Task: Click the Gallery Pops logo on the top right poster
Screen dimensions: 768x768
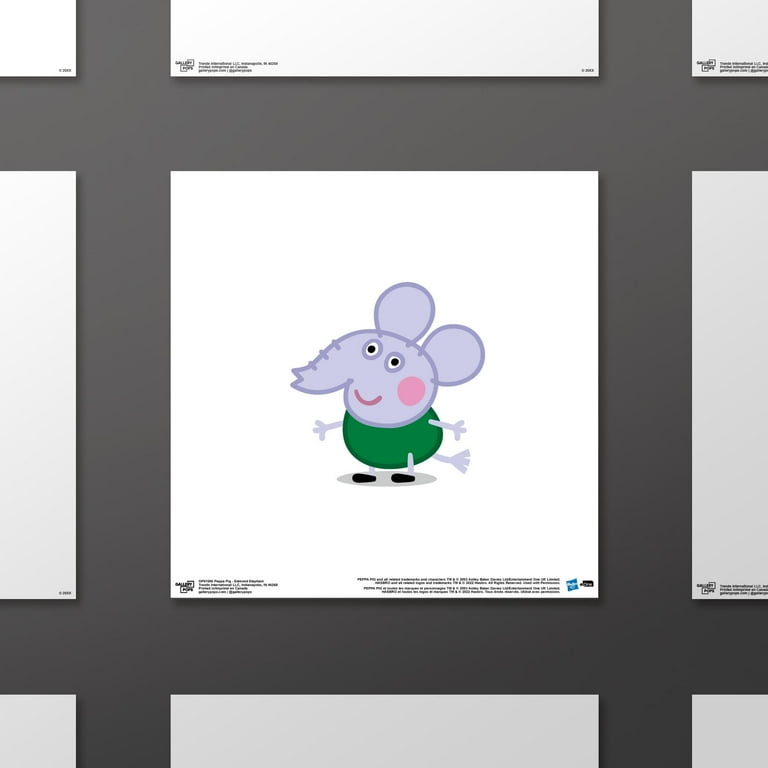Action: point(706,66)
